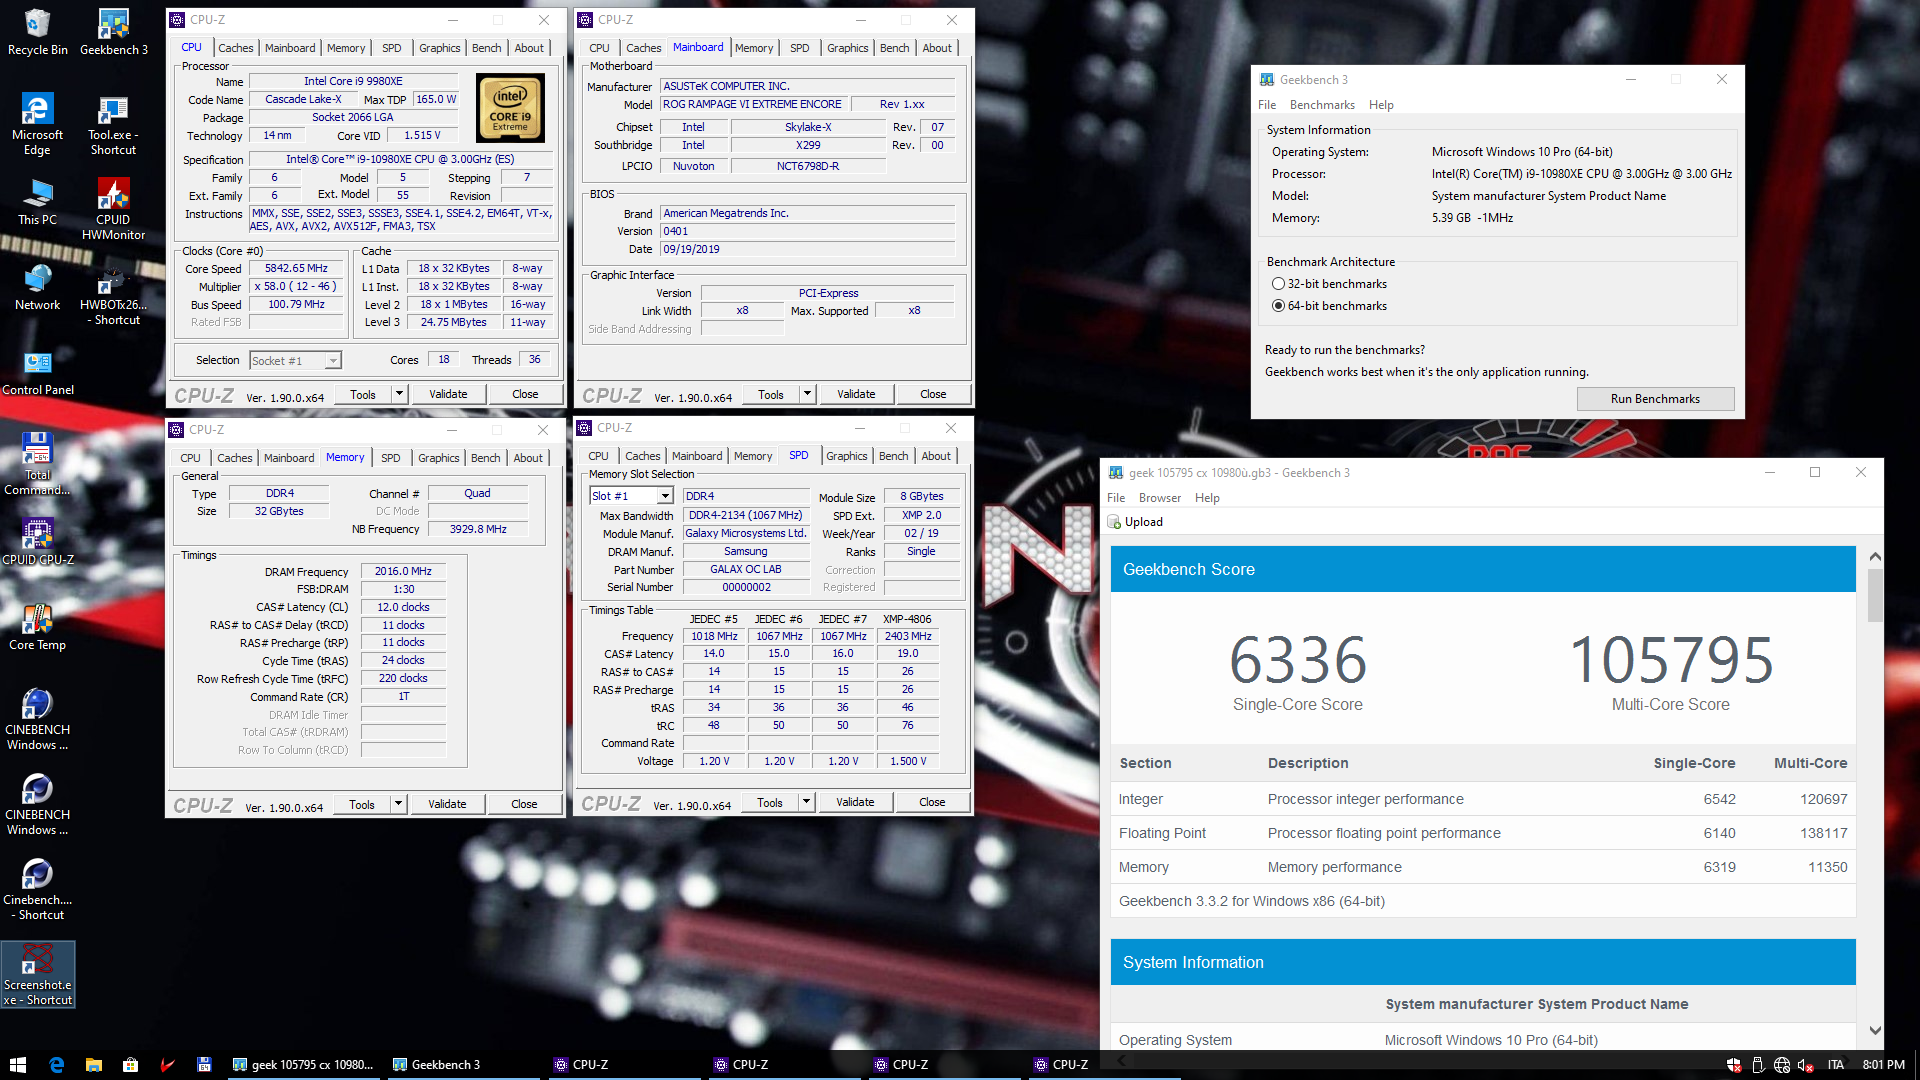The width and height of the screenshot is (1920, 1080).
Task: Open Browser menu in Geekbench results window
Action: click(1160, 498)
